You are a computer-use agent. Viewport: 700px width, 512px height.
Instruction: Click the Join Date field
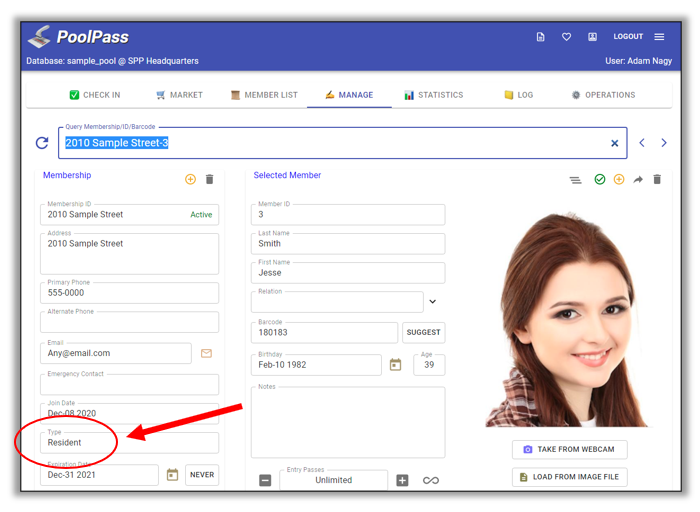tap(129, 413)
